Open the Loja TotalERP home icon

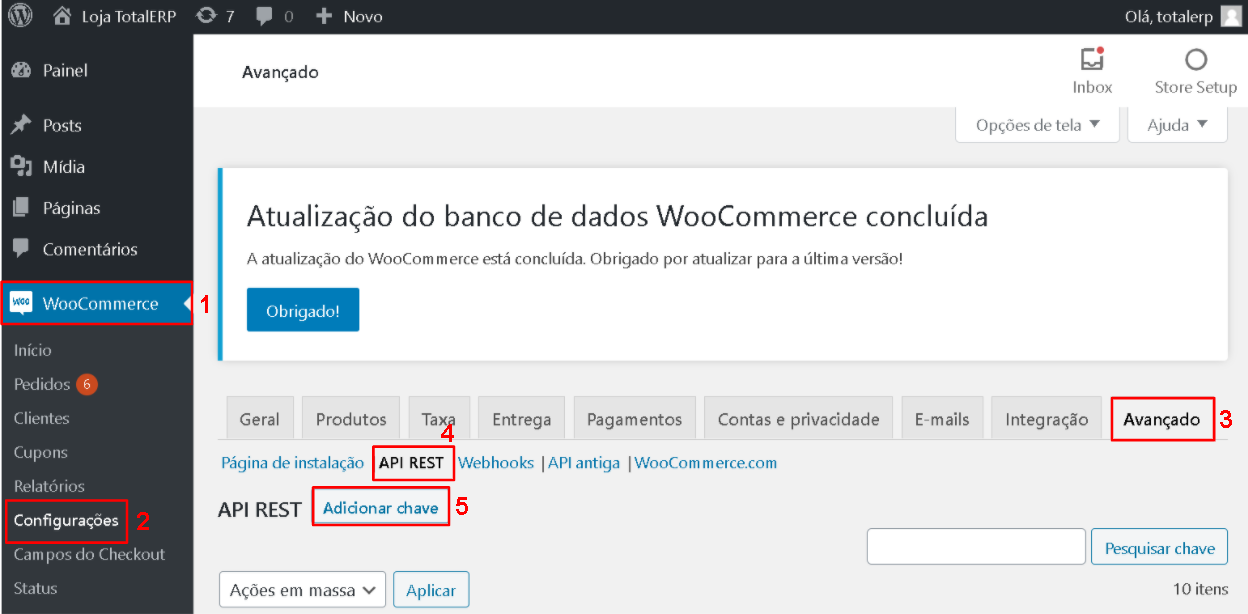(x=62, y=16)
